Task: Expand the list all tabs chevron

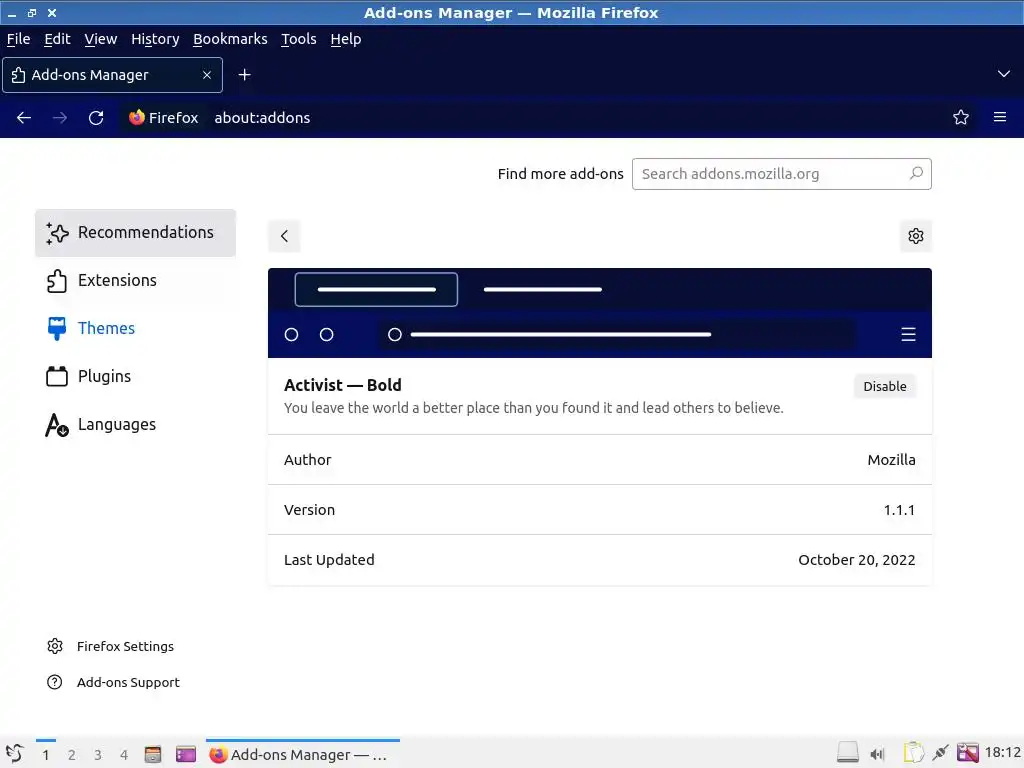Action: (1004, 74)
